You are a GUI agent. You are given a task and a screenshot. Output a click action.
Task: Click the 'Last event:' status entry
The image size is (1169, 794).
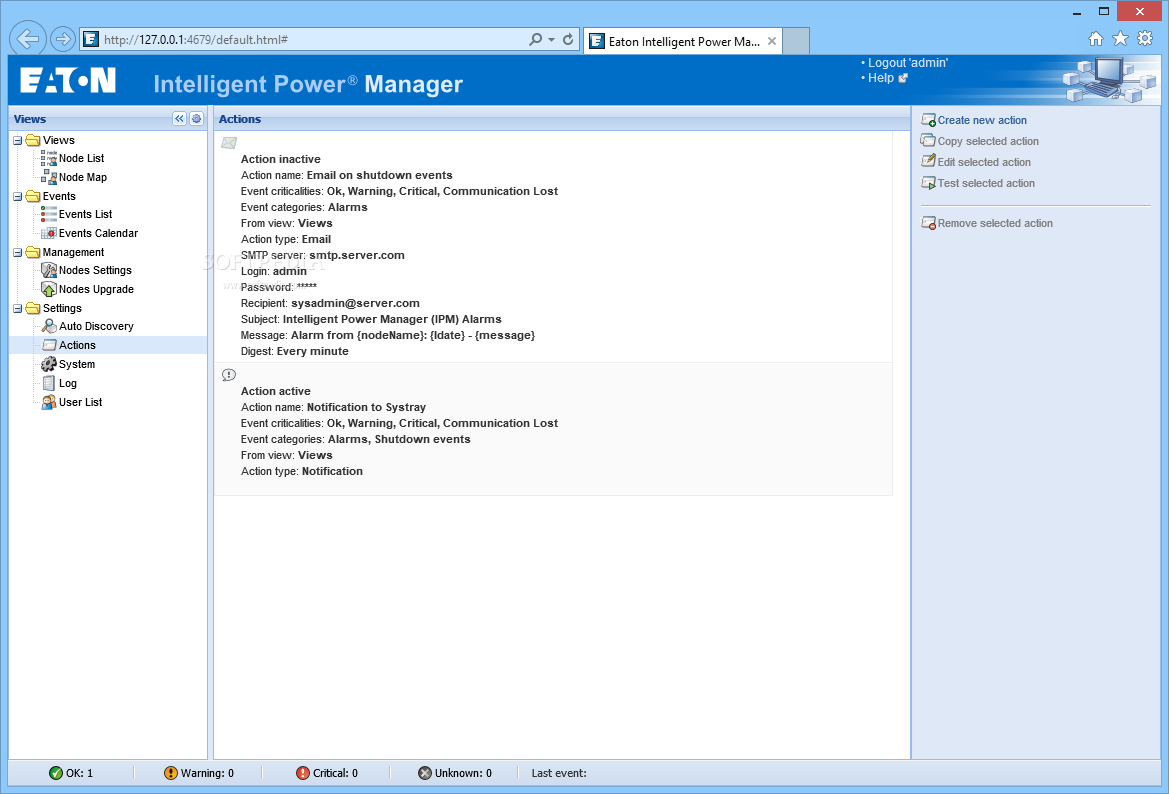[x=558, y=773]
